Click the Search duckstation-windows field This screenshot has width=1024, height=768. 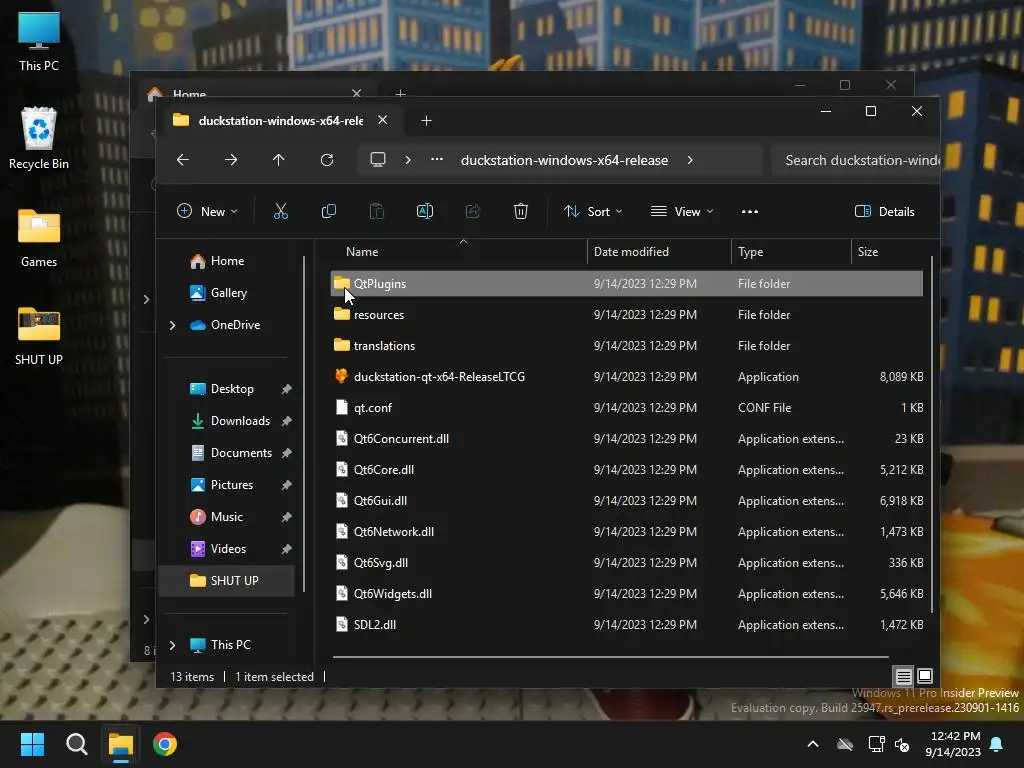pos(856,160)
